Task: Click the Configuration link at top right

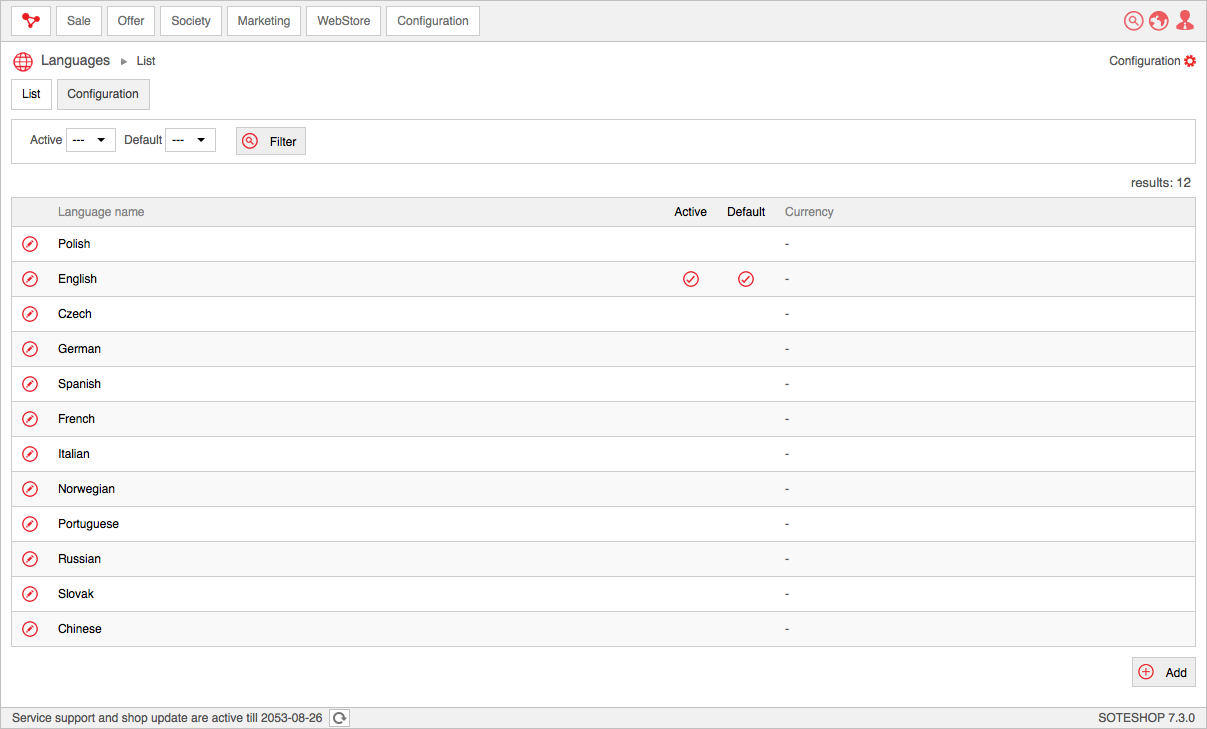Action: pos(1145,61)
